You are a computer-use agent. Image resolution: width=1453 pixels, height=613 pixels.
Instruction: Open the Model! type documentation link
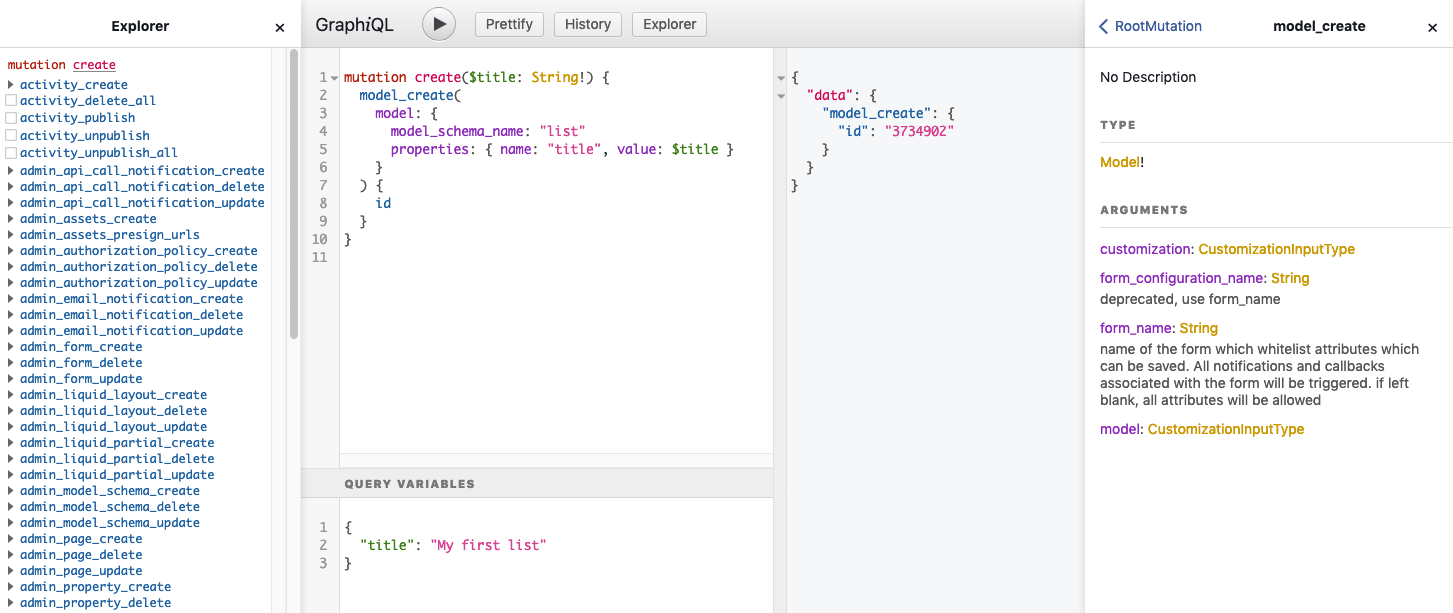pyautogui.click(x=1118, y=161)
